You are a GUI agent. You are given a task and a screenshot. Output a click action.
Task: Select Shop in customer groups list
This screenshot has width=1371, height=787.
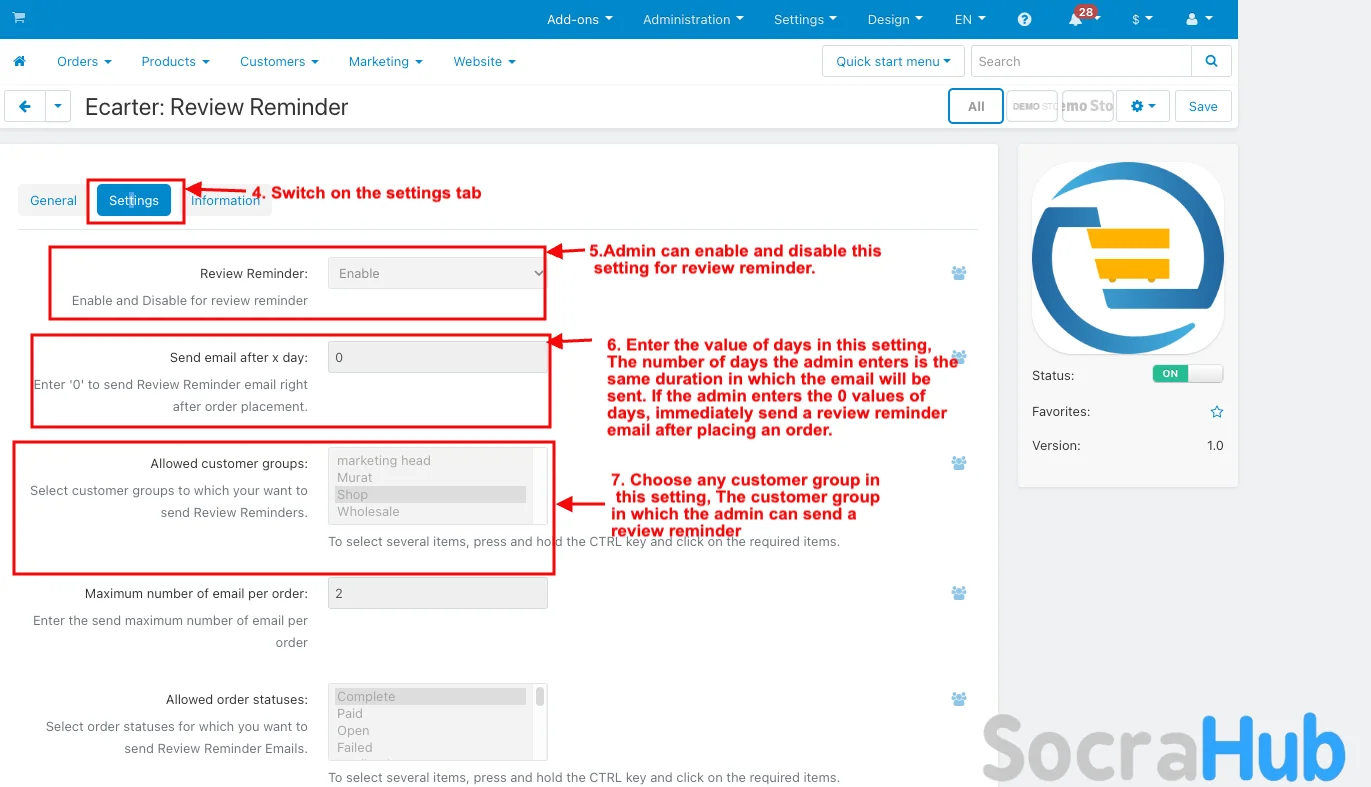pyautogui.click(x=430, y=495)
